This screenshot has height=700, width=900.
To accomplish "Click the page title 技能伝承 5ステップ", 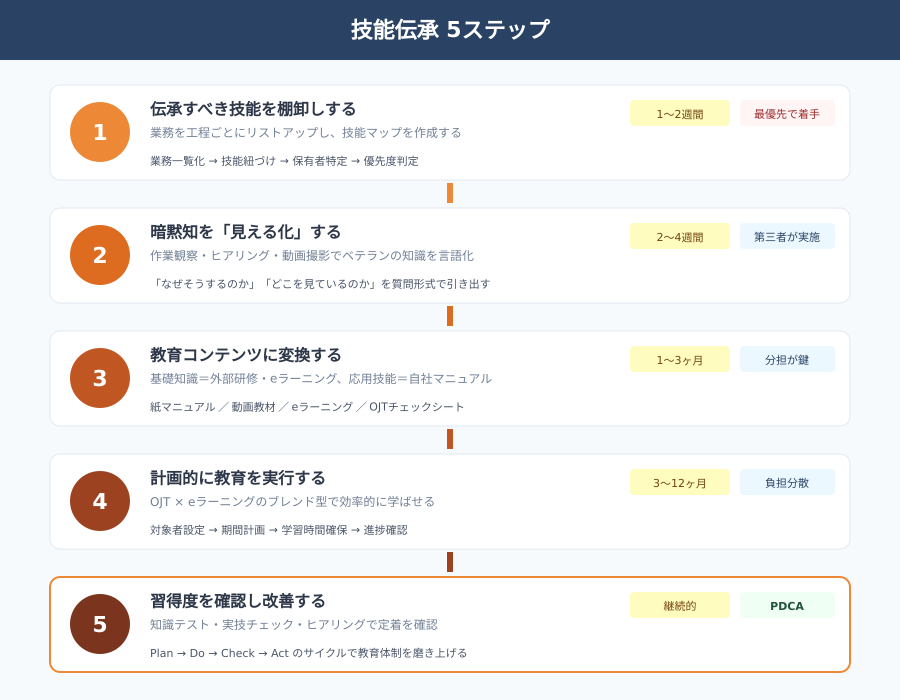I will [450, 30].
